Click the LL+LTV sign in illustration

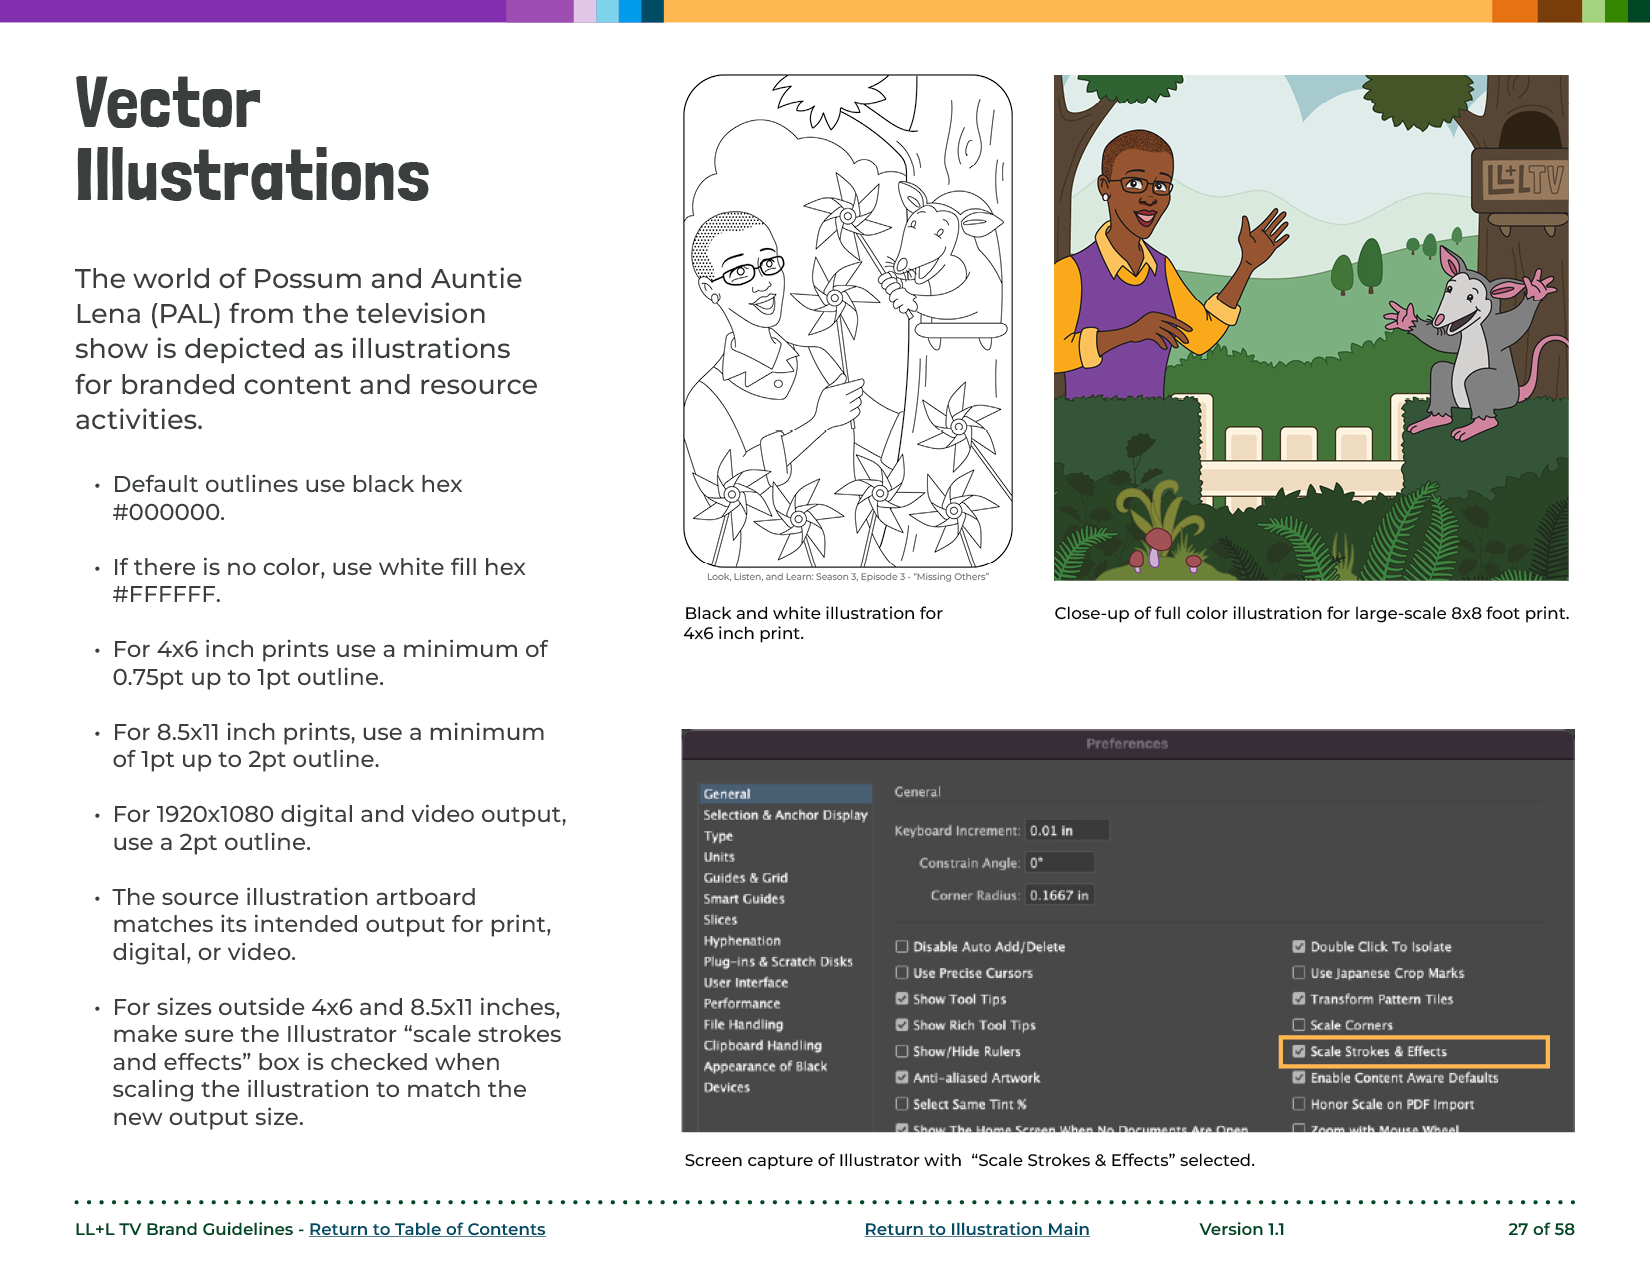click(1520, 181)
